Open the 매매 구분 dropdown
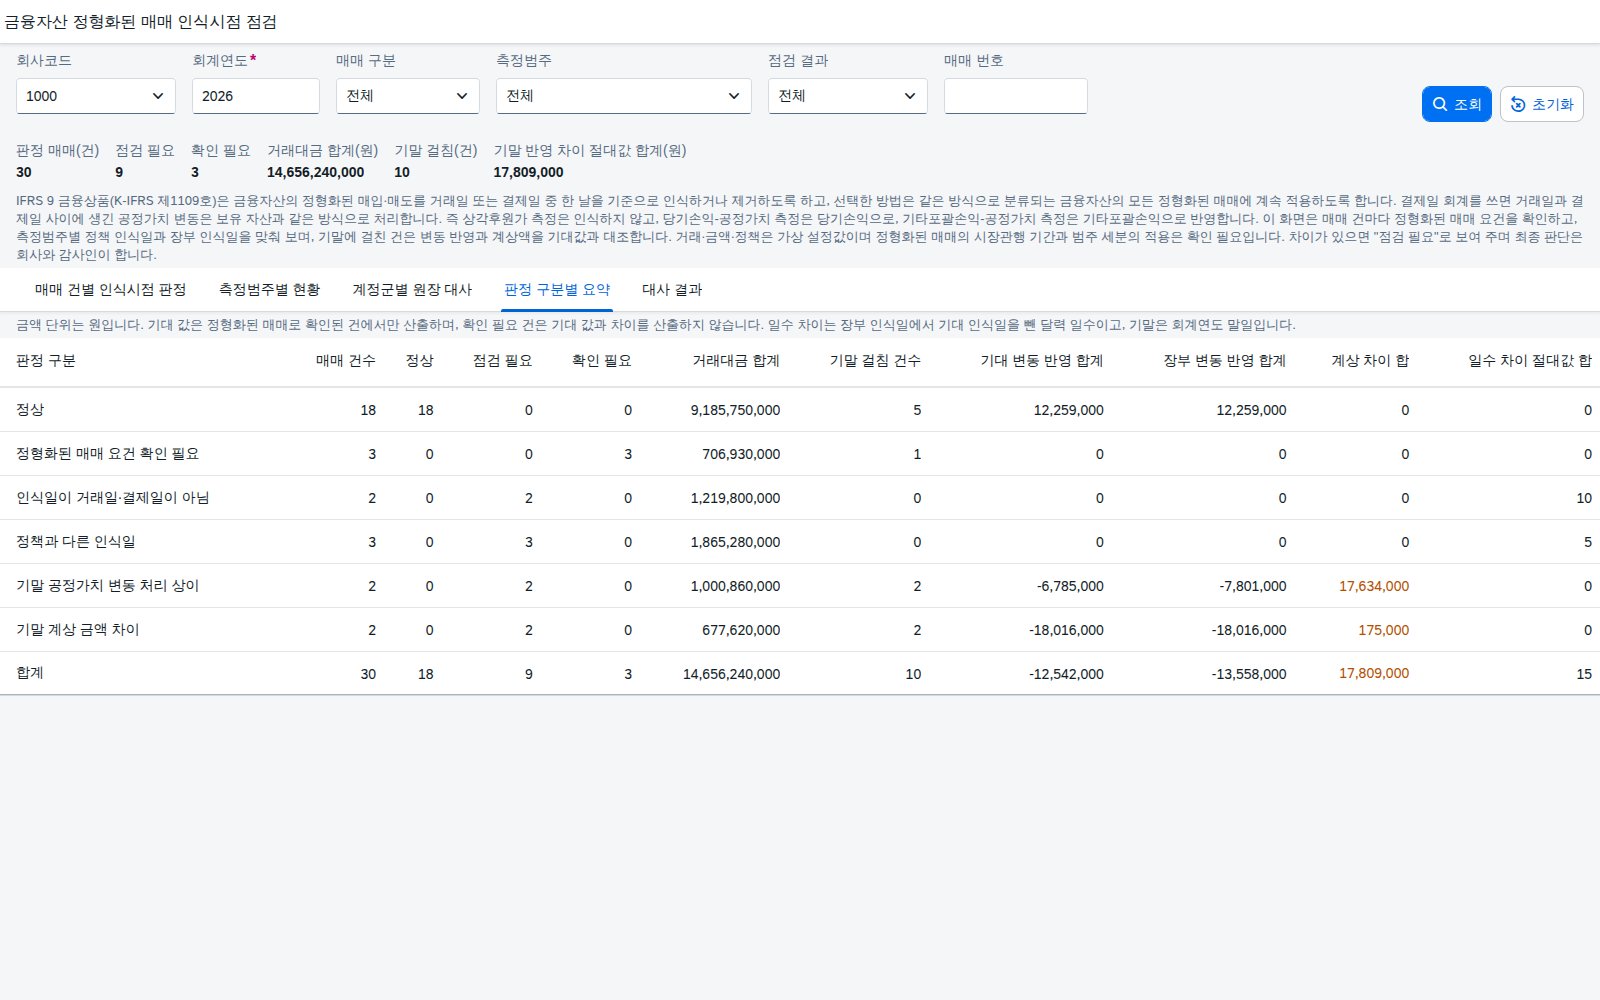 click(x=408, y=96)
